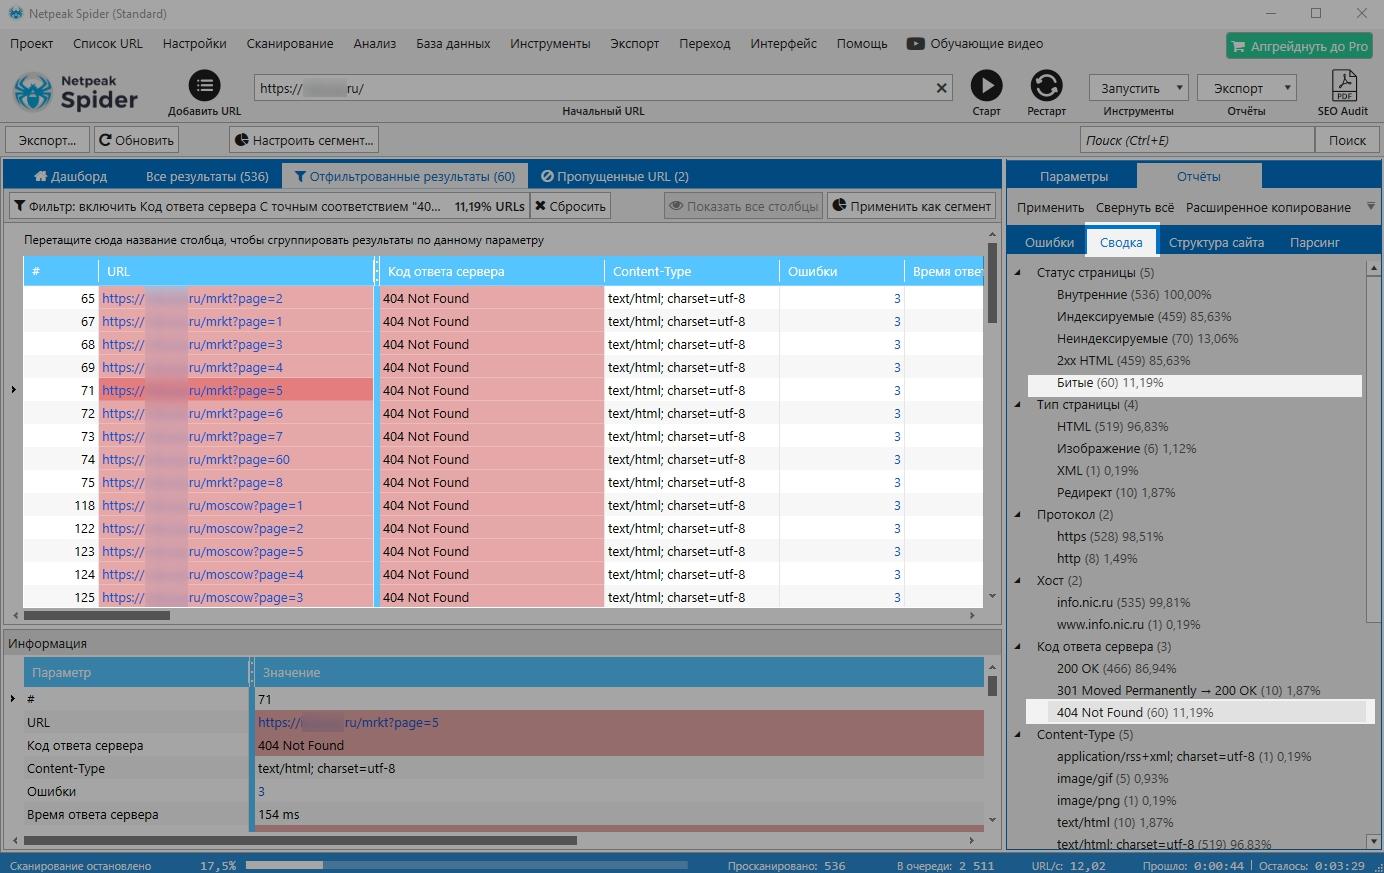Switch to Все результаты (536) tab
Screen dimensions: 1384x873
point(207,176)
